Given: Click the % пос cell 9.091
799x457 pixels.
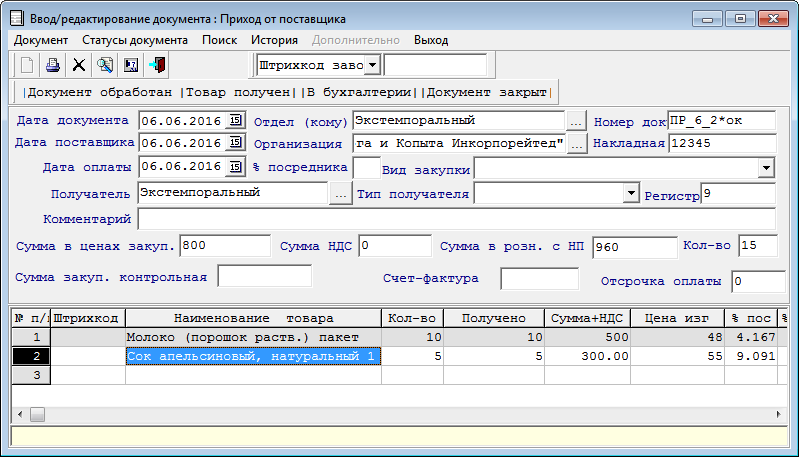Looking at the screenshot, I should click(751, 356).
